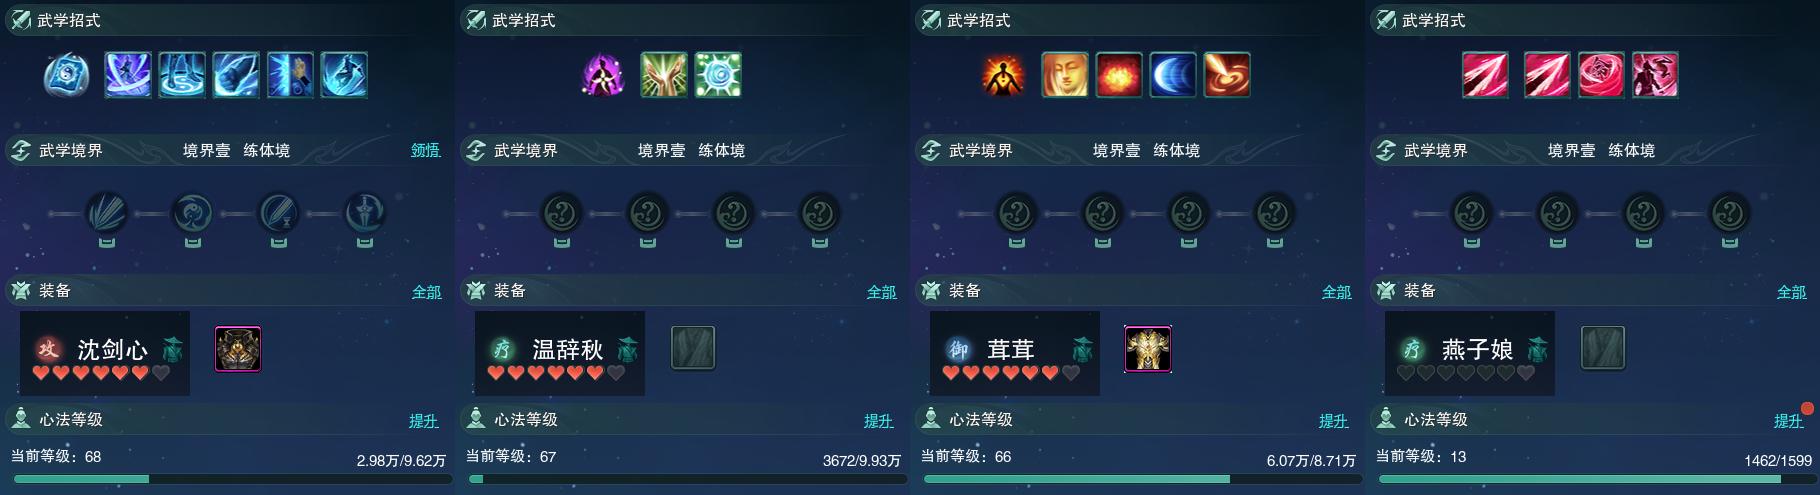Click 提升 to raise 燕子娘 心法 level
Screen dimensions: 1820x495
tap(1789, 421)
